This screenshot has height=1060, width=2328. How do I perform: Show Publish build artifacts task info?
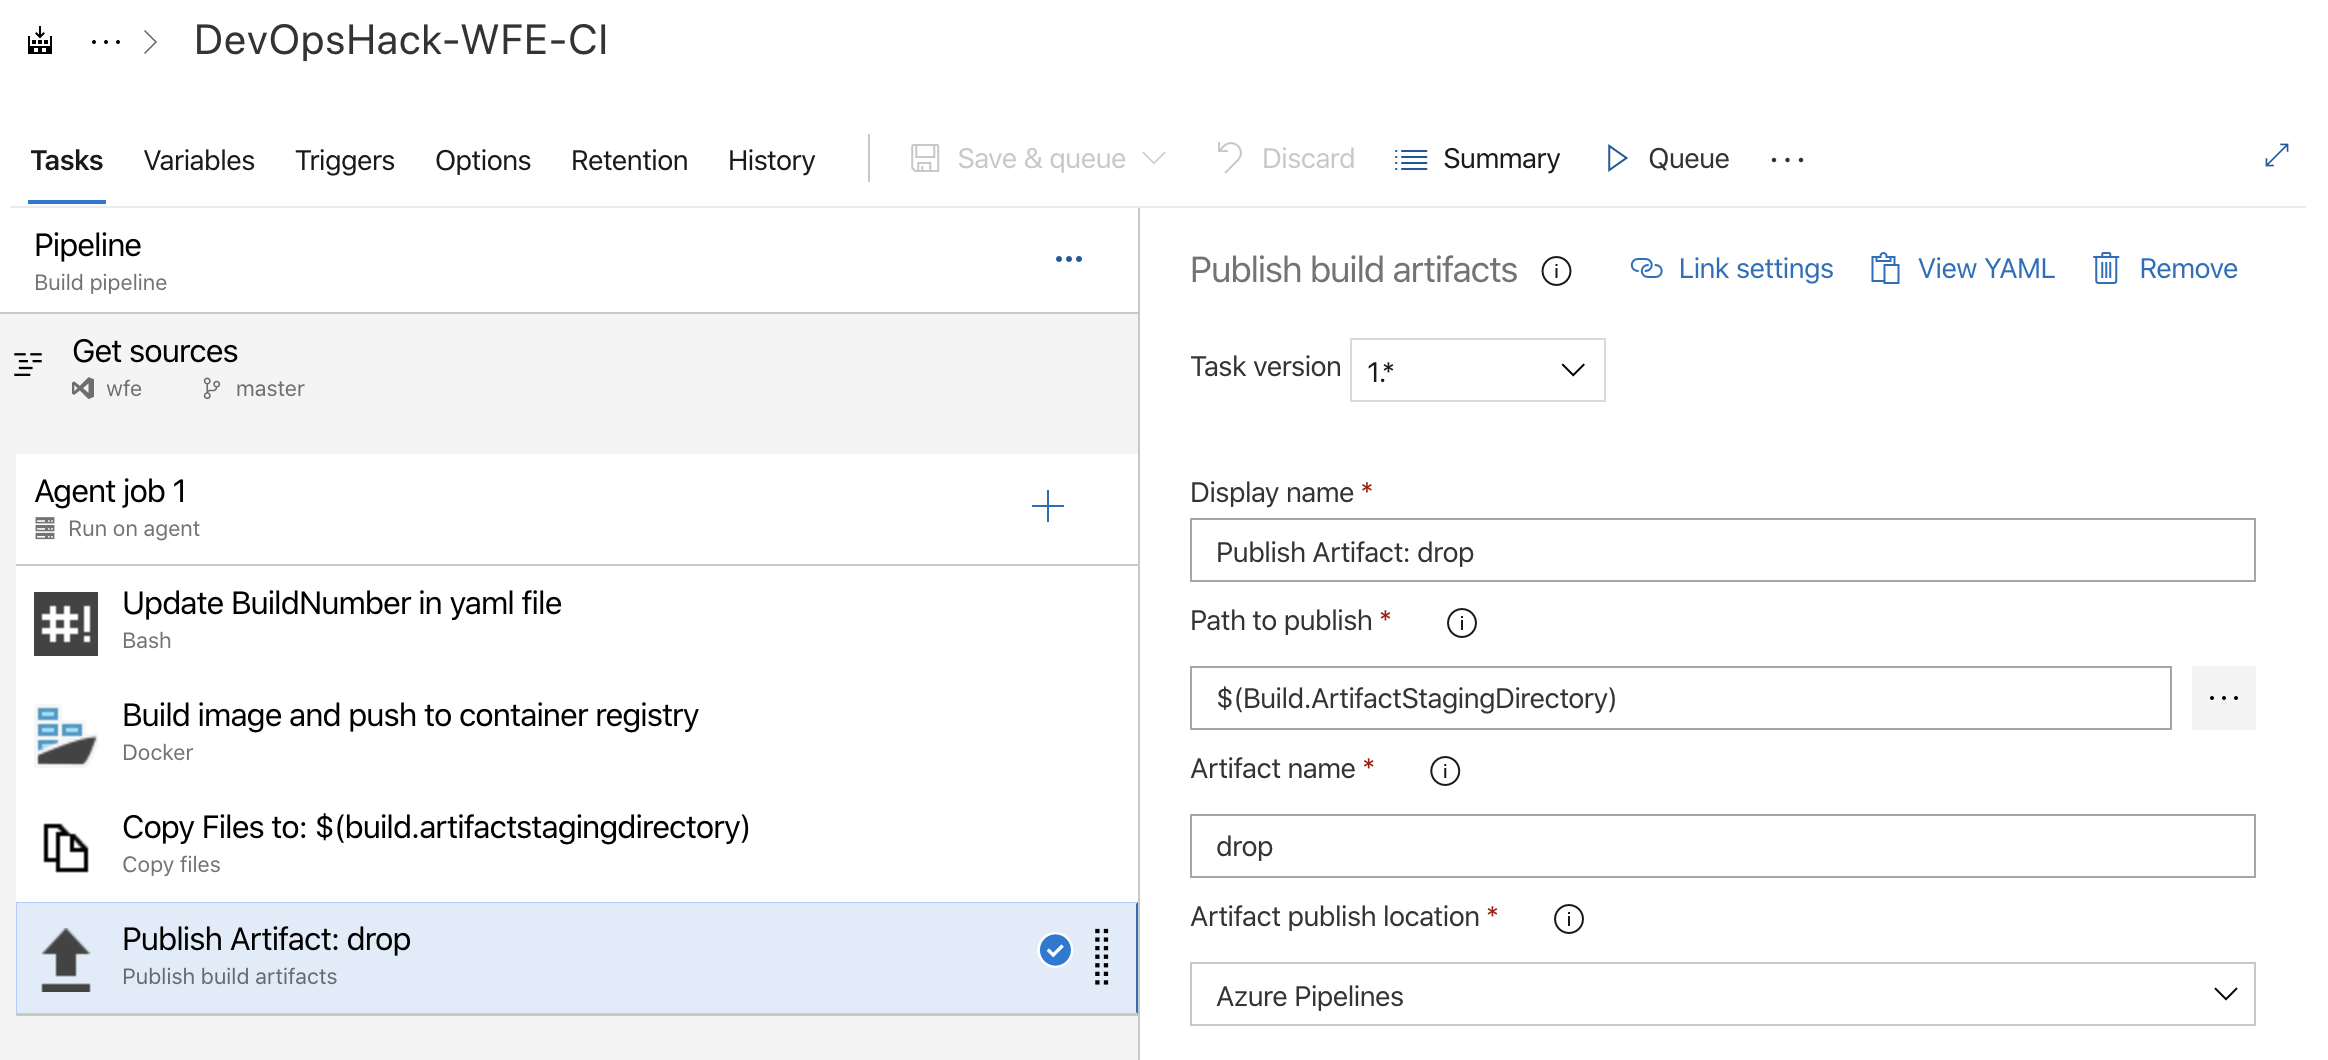1556,271
